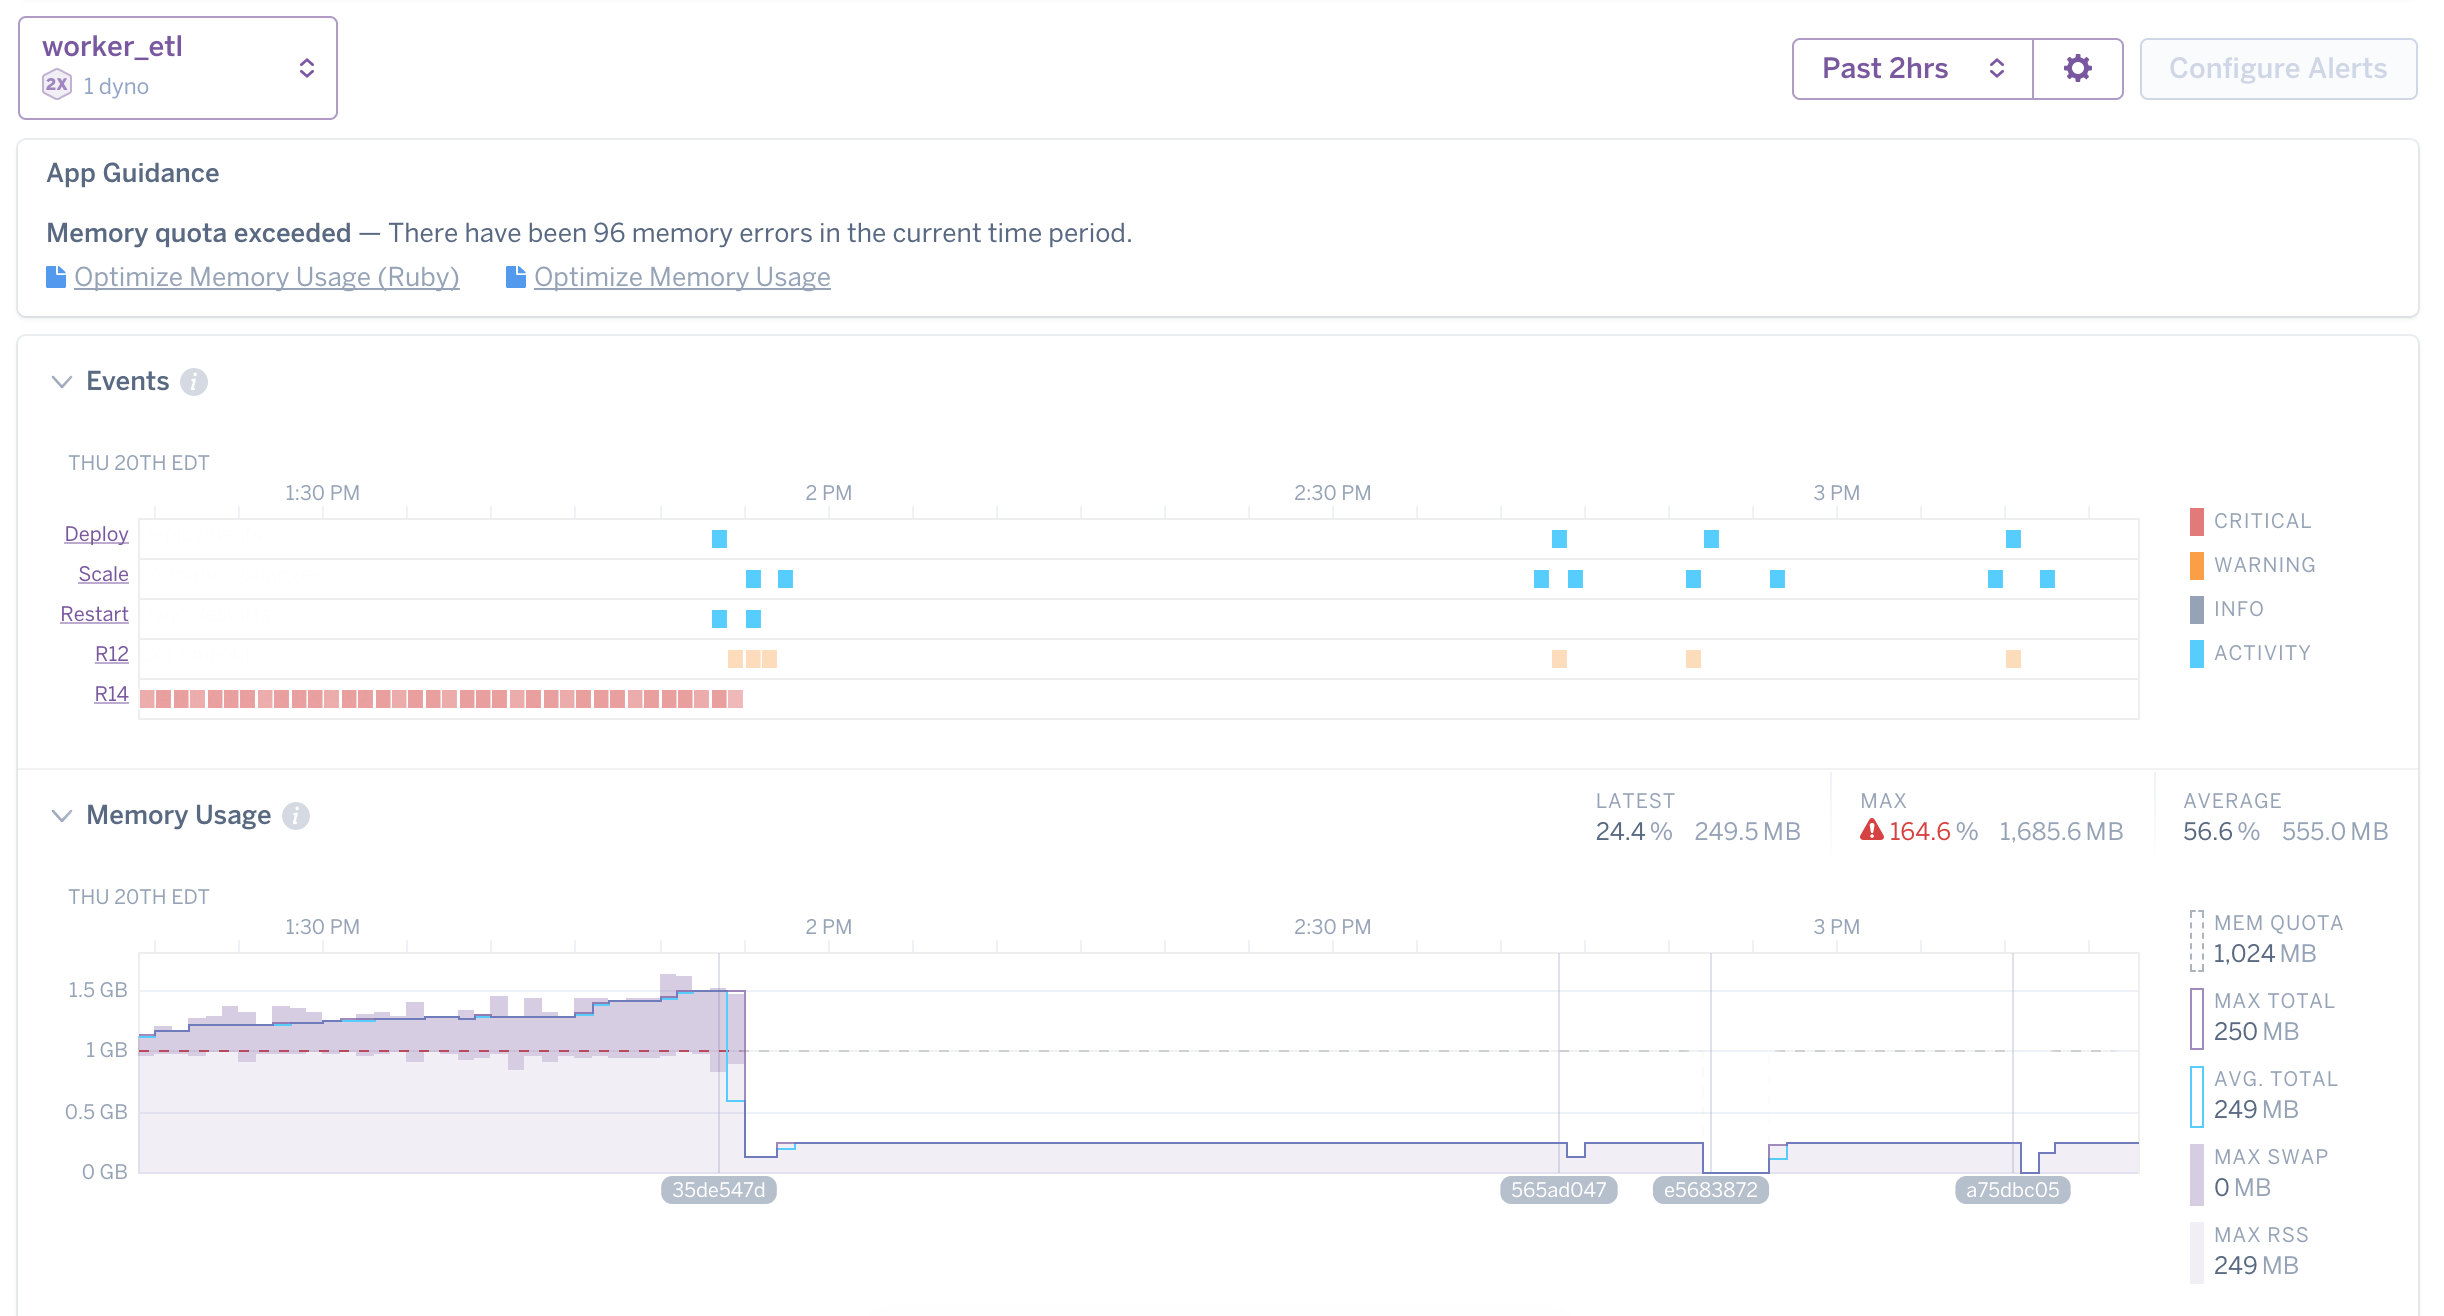Viewport: 2444px width, 1316px height.
Task: Click the red warning triangle beside MAX 164.6%
Action: (1872, 830)
